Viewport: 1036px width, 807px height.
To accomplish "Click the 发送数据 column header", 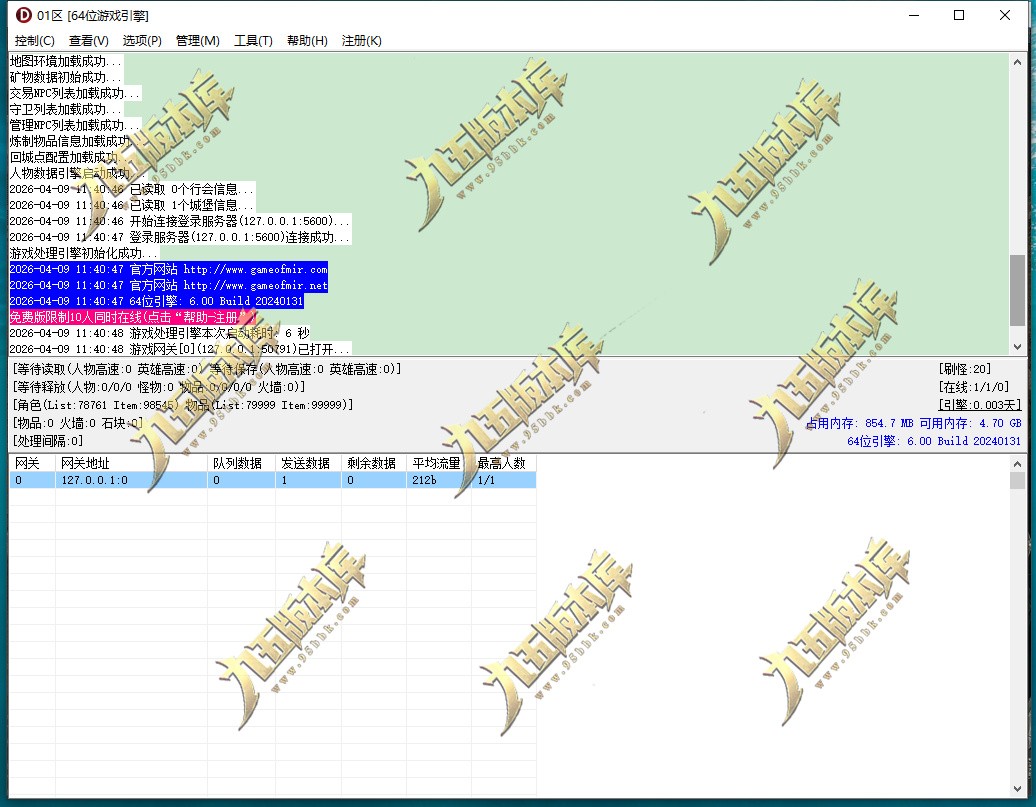I will (308, 463).
